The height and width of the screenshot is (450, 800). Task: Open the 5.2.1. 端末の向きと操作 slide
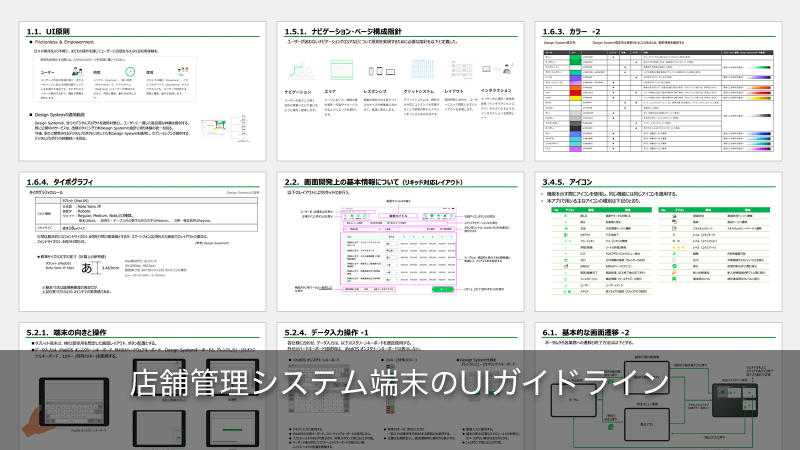coord(142,386)
